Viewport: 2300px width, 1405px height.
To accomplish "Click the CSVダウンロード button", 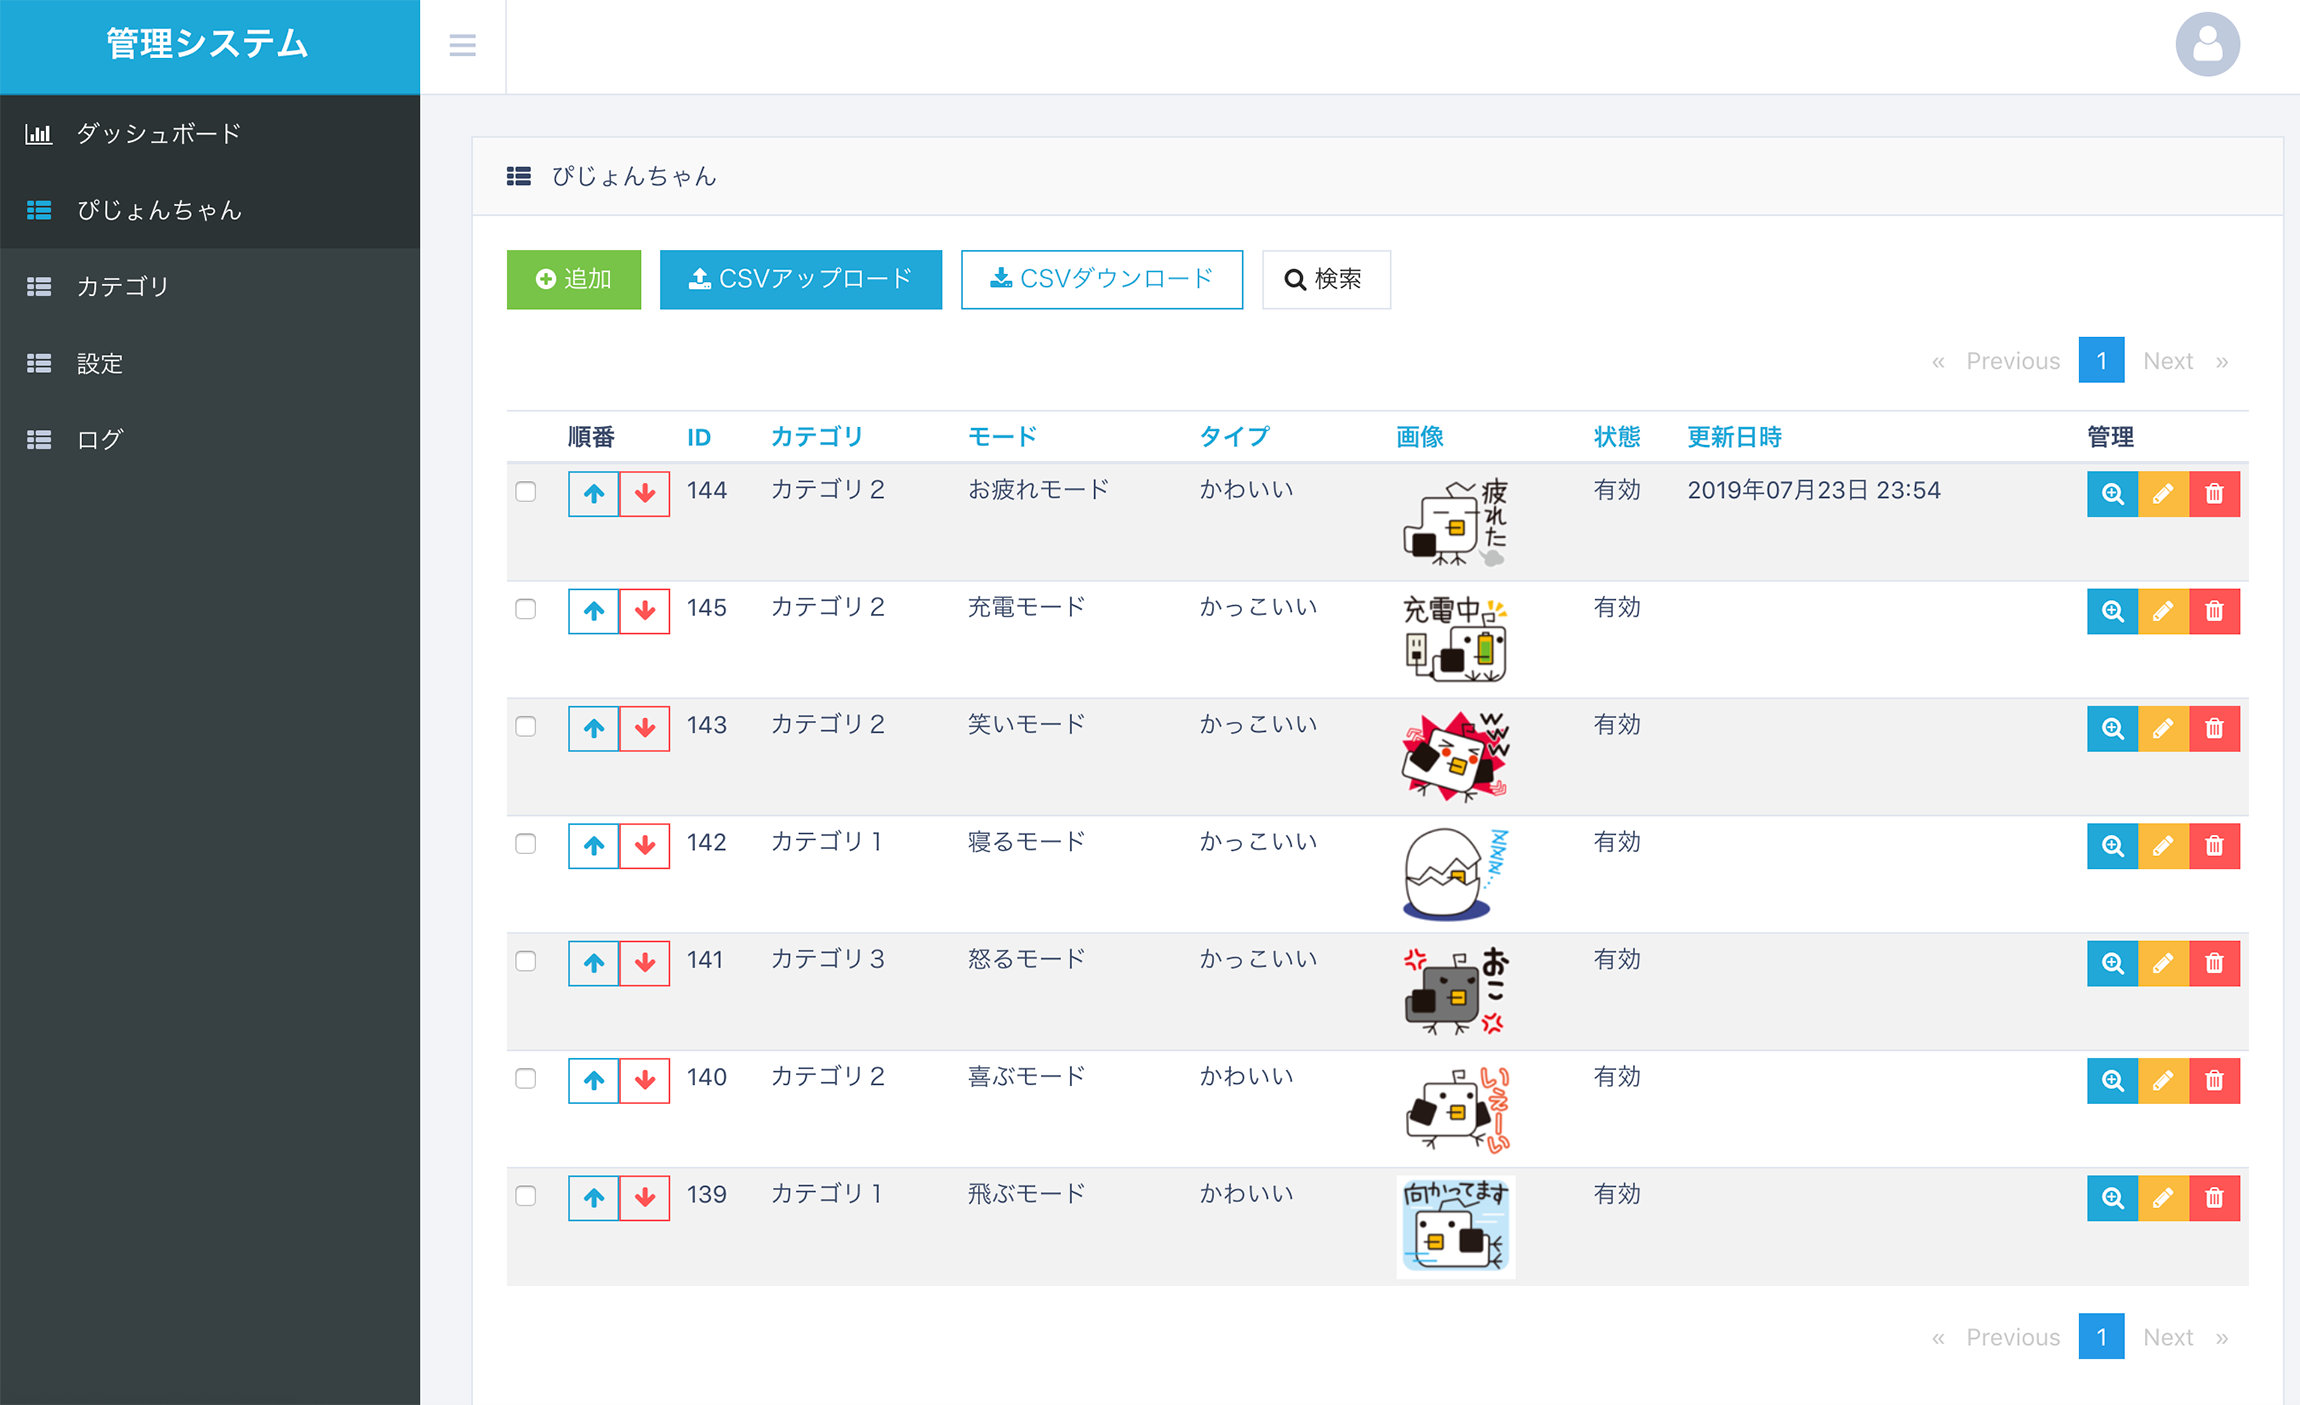I will tap(1102, 276).
